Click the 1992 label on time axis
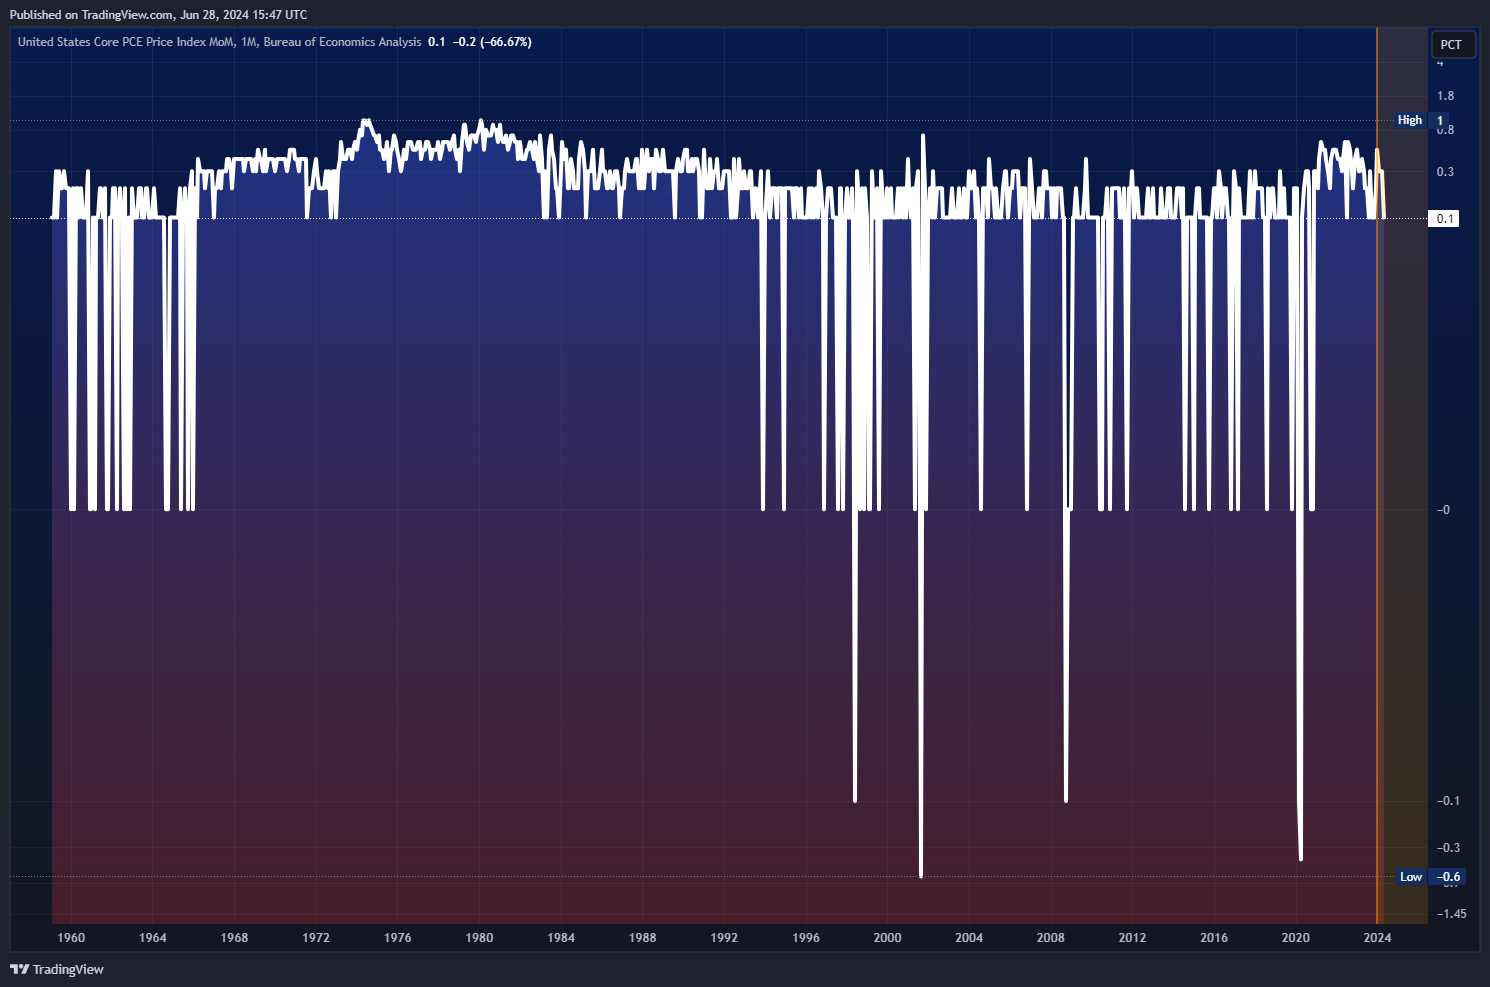Viewport: 1490px width, 987px height. click(x=724, y=938)
